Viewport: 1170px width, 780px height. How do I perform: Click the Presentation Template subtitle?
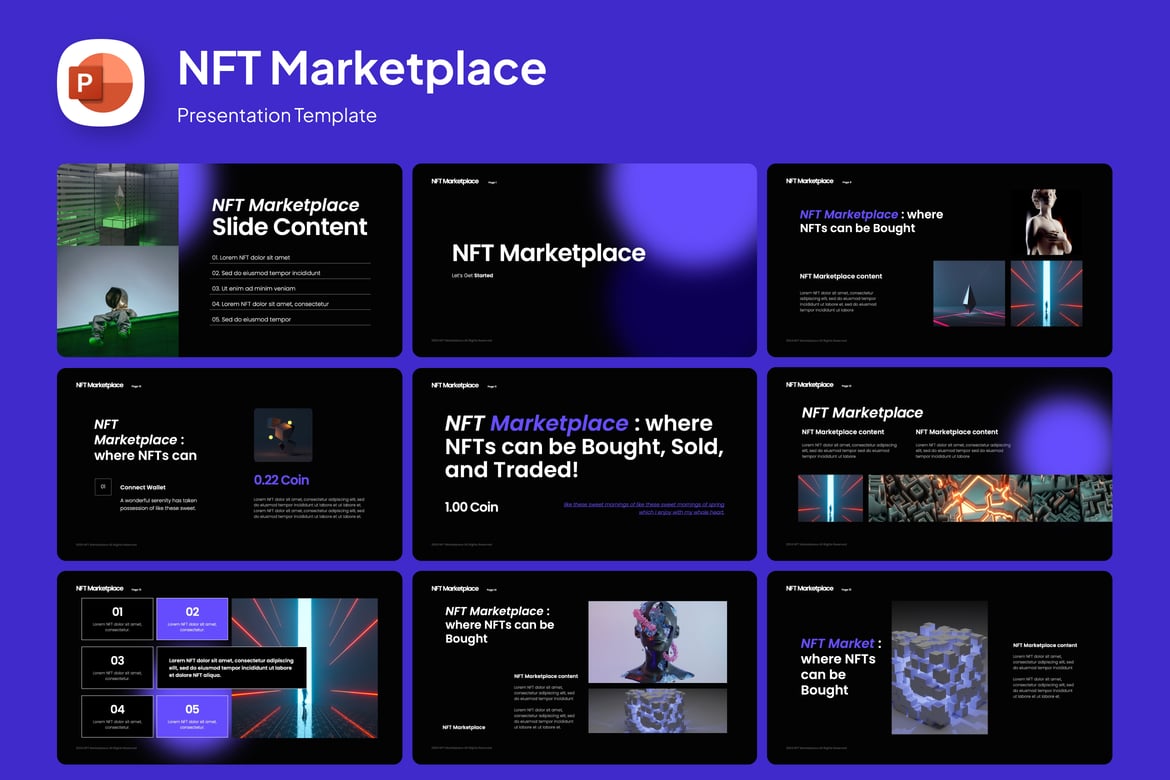pos(277,116)
